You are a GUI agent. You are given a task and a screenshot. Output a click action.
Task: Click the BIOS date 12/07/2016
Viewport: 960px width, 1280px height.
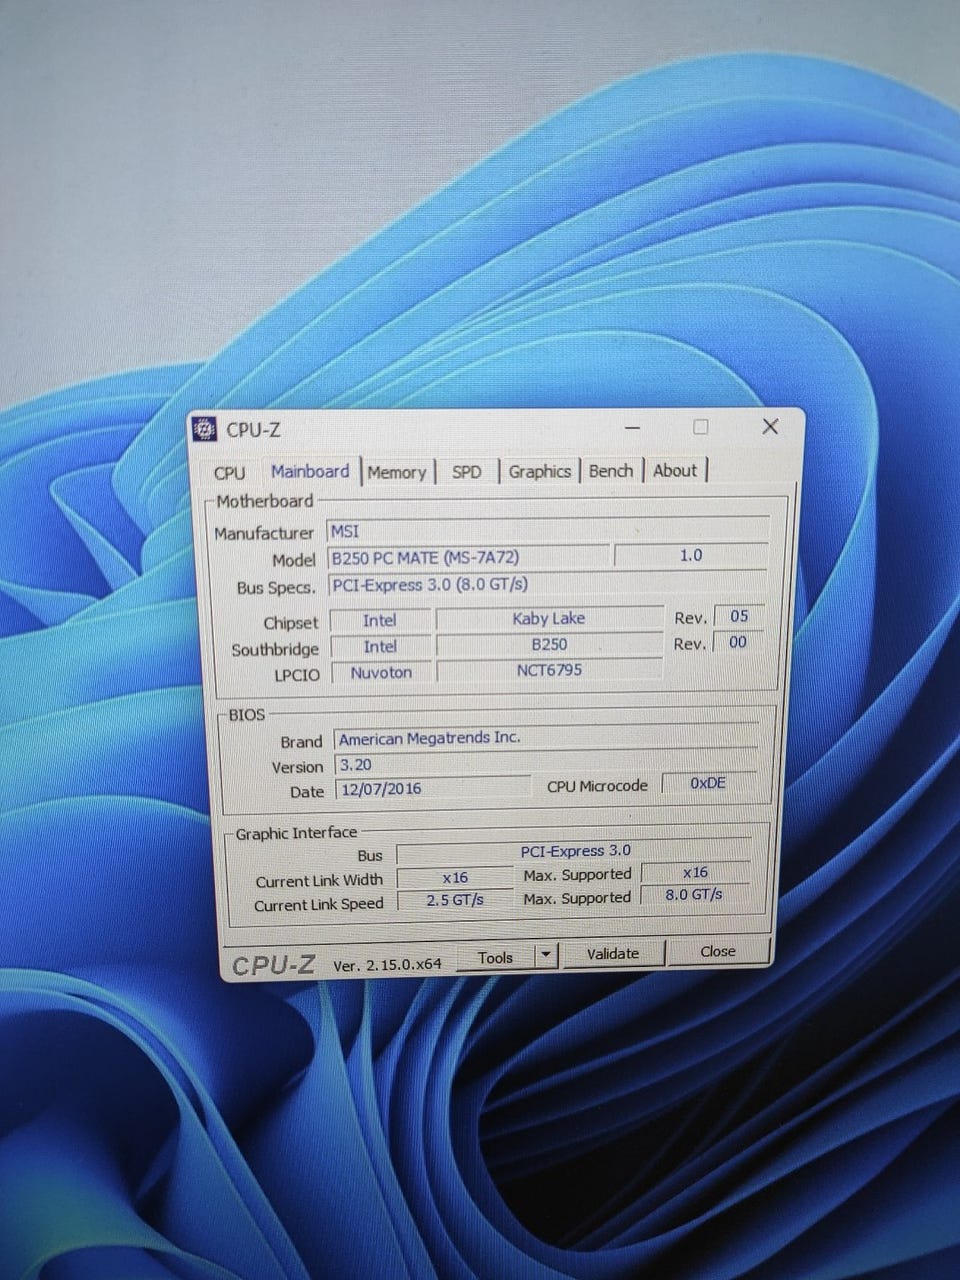point(432,788)
